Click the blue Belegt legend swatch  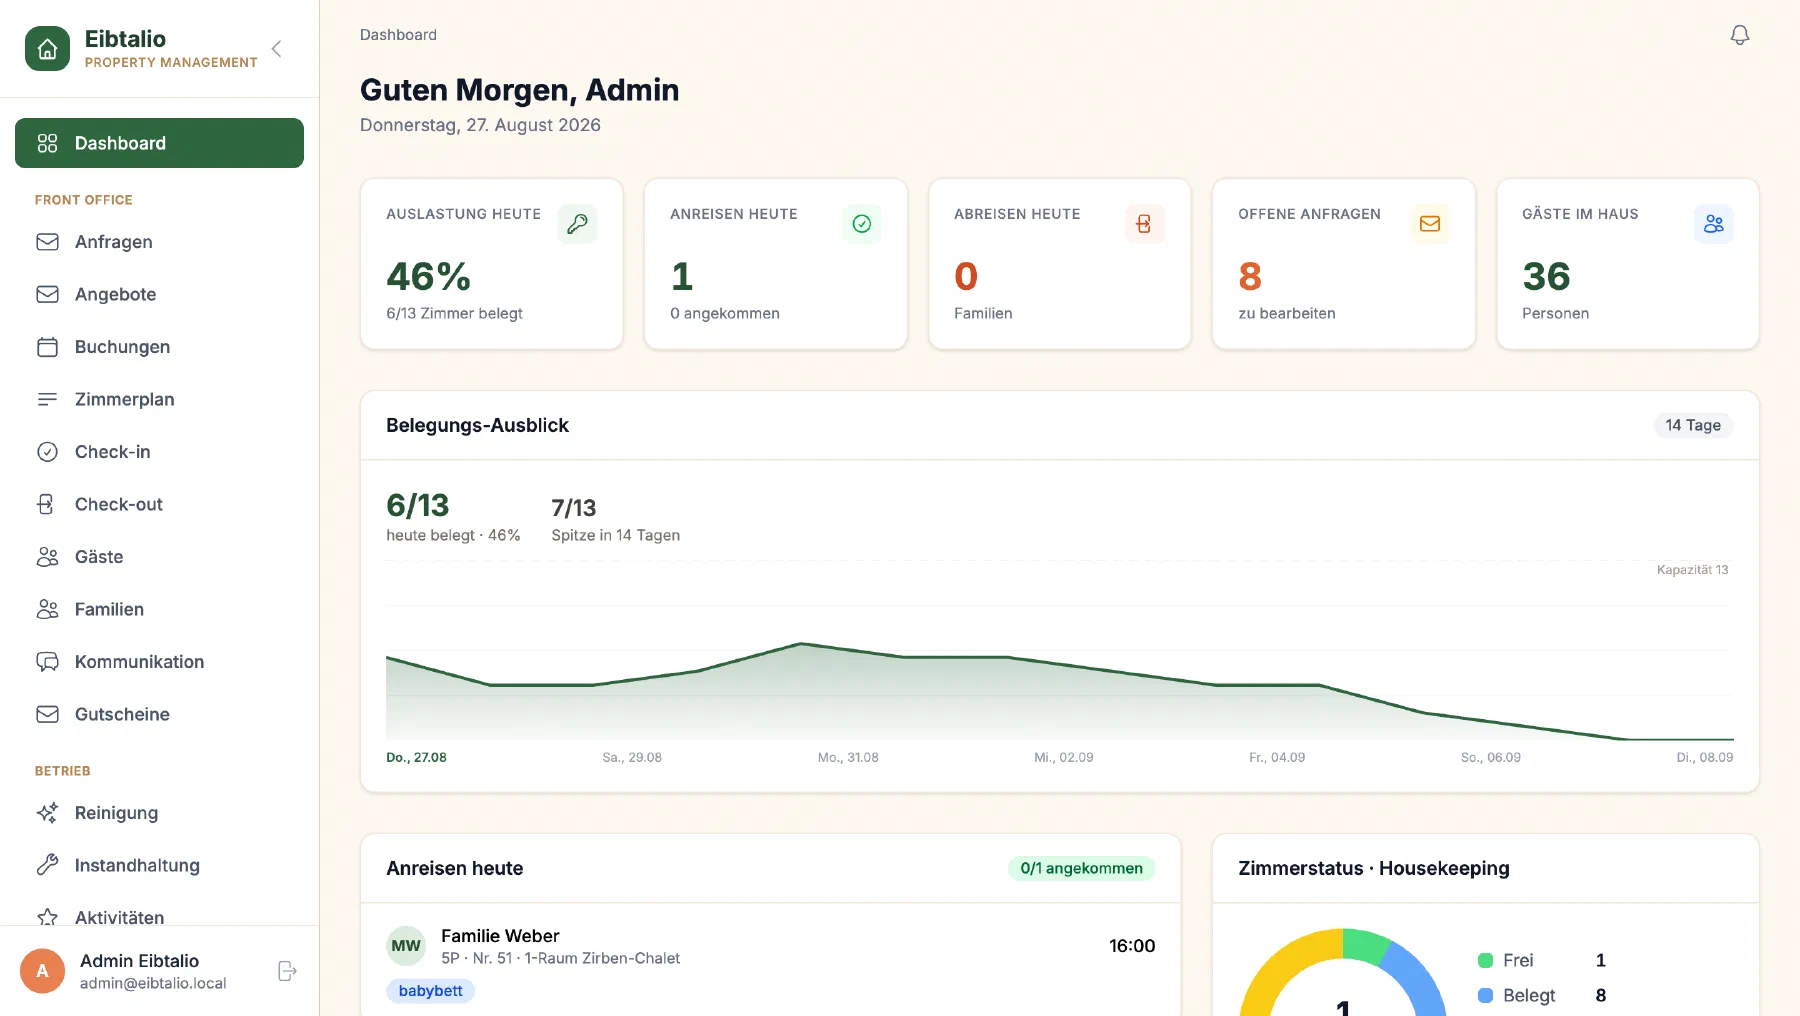coord(1485,995)
